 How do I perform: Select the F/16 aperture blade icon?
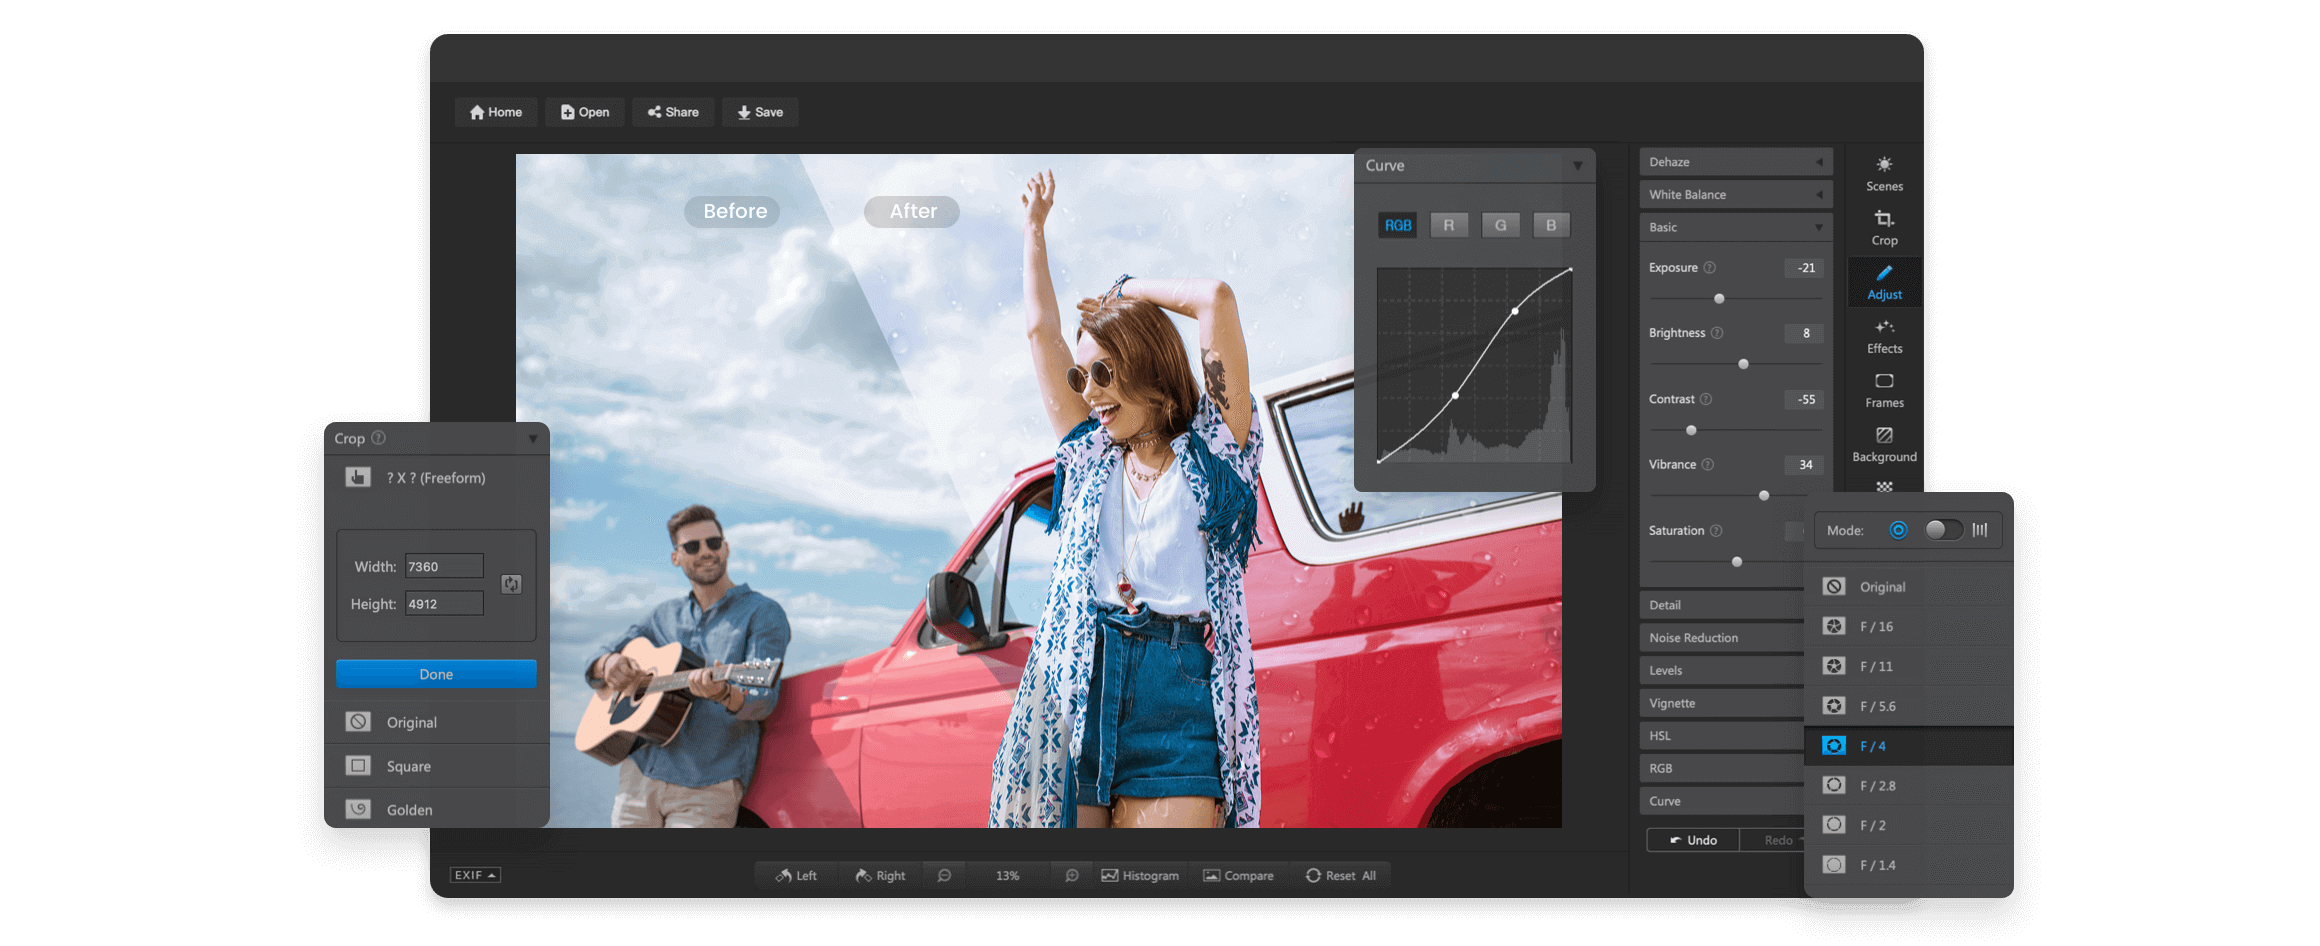pyautogui.click(x=1834, y=626)
